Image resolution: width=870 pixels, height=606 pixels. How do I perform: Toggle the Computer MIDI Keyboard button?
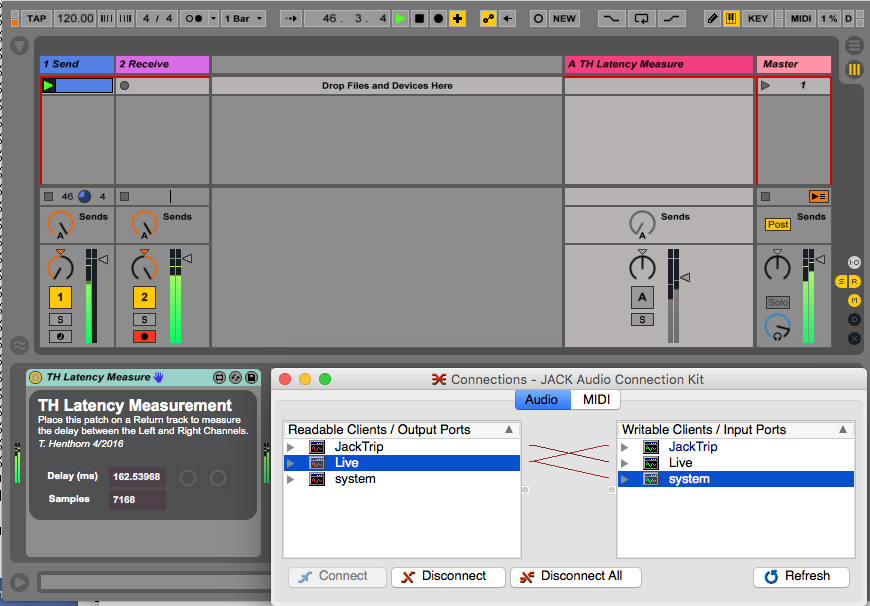(x=731, y=19)
